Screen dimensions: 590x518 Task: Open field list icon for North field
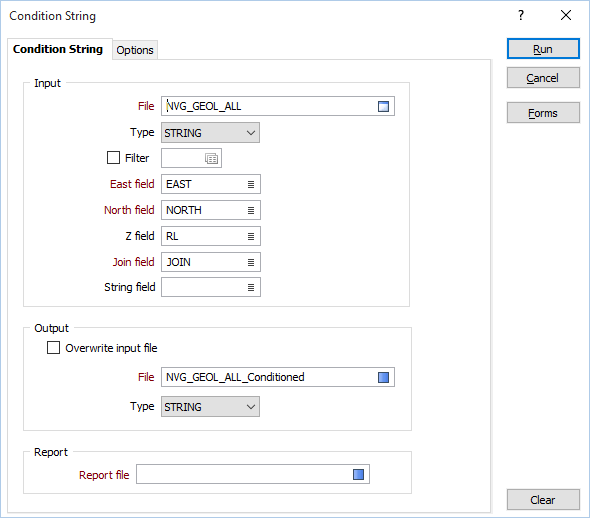251,210
